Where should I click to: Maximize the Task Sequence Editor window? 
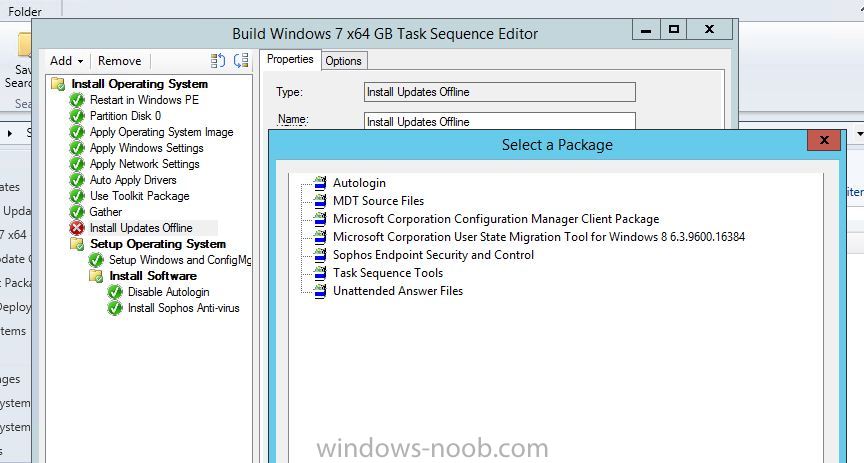click(x=673, y=29)
